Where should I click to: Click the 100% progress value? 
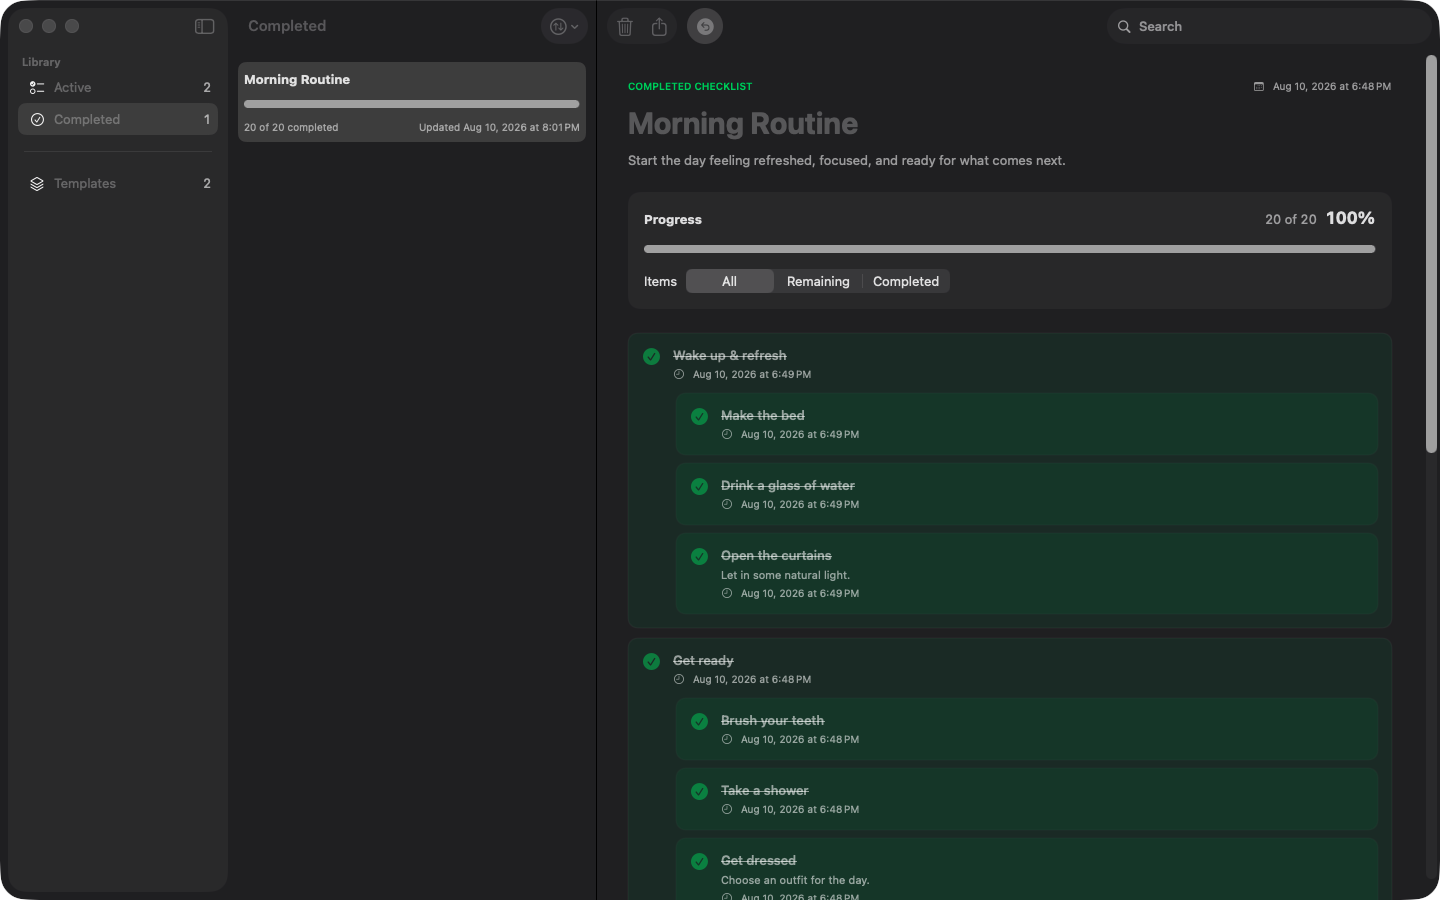[x=1350, y=219]
